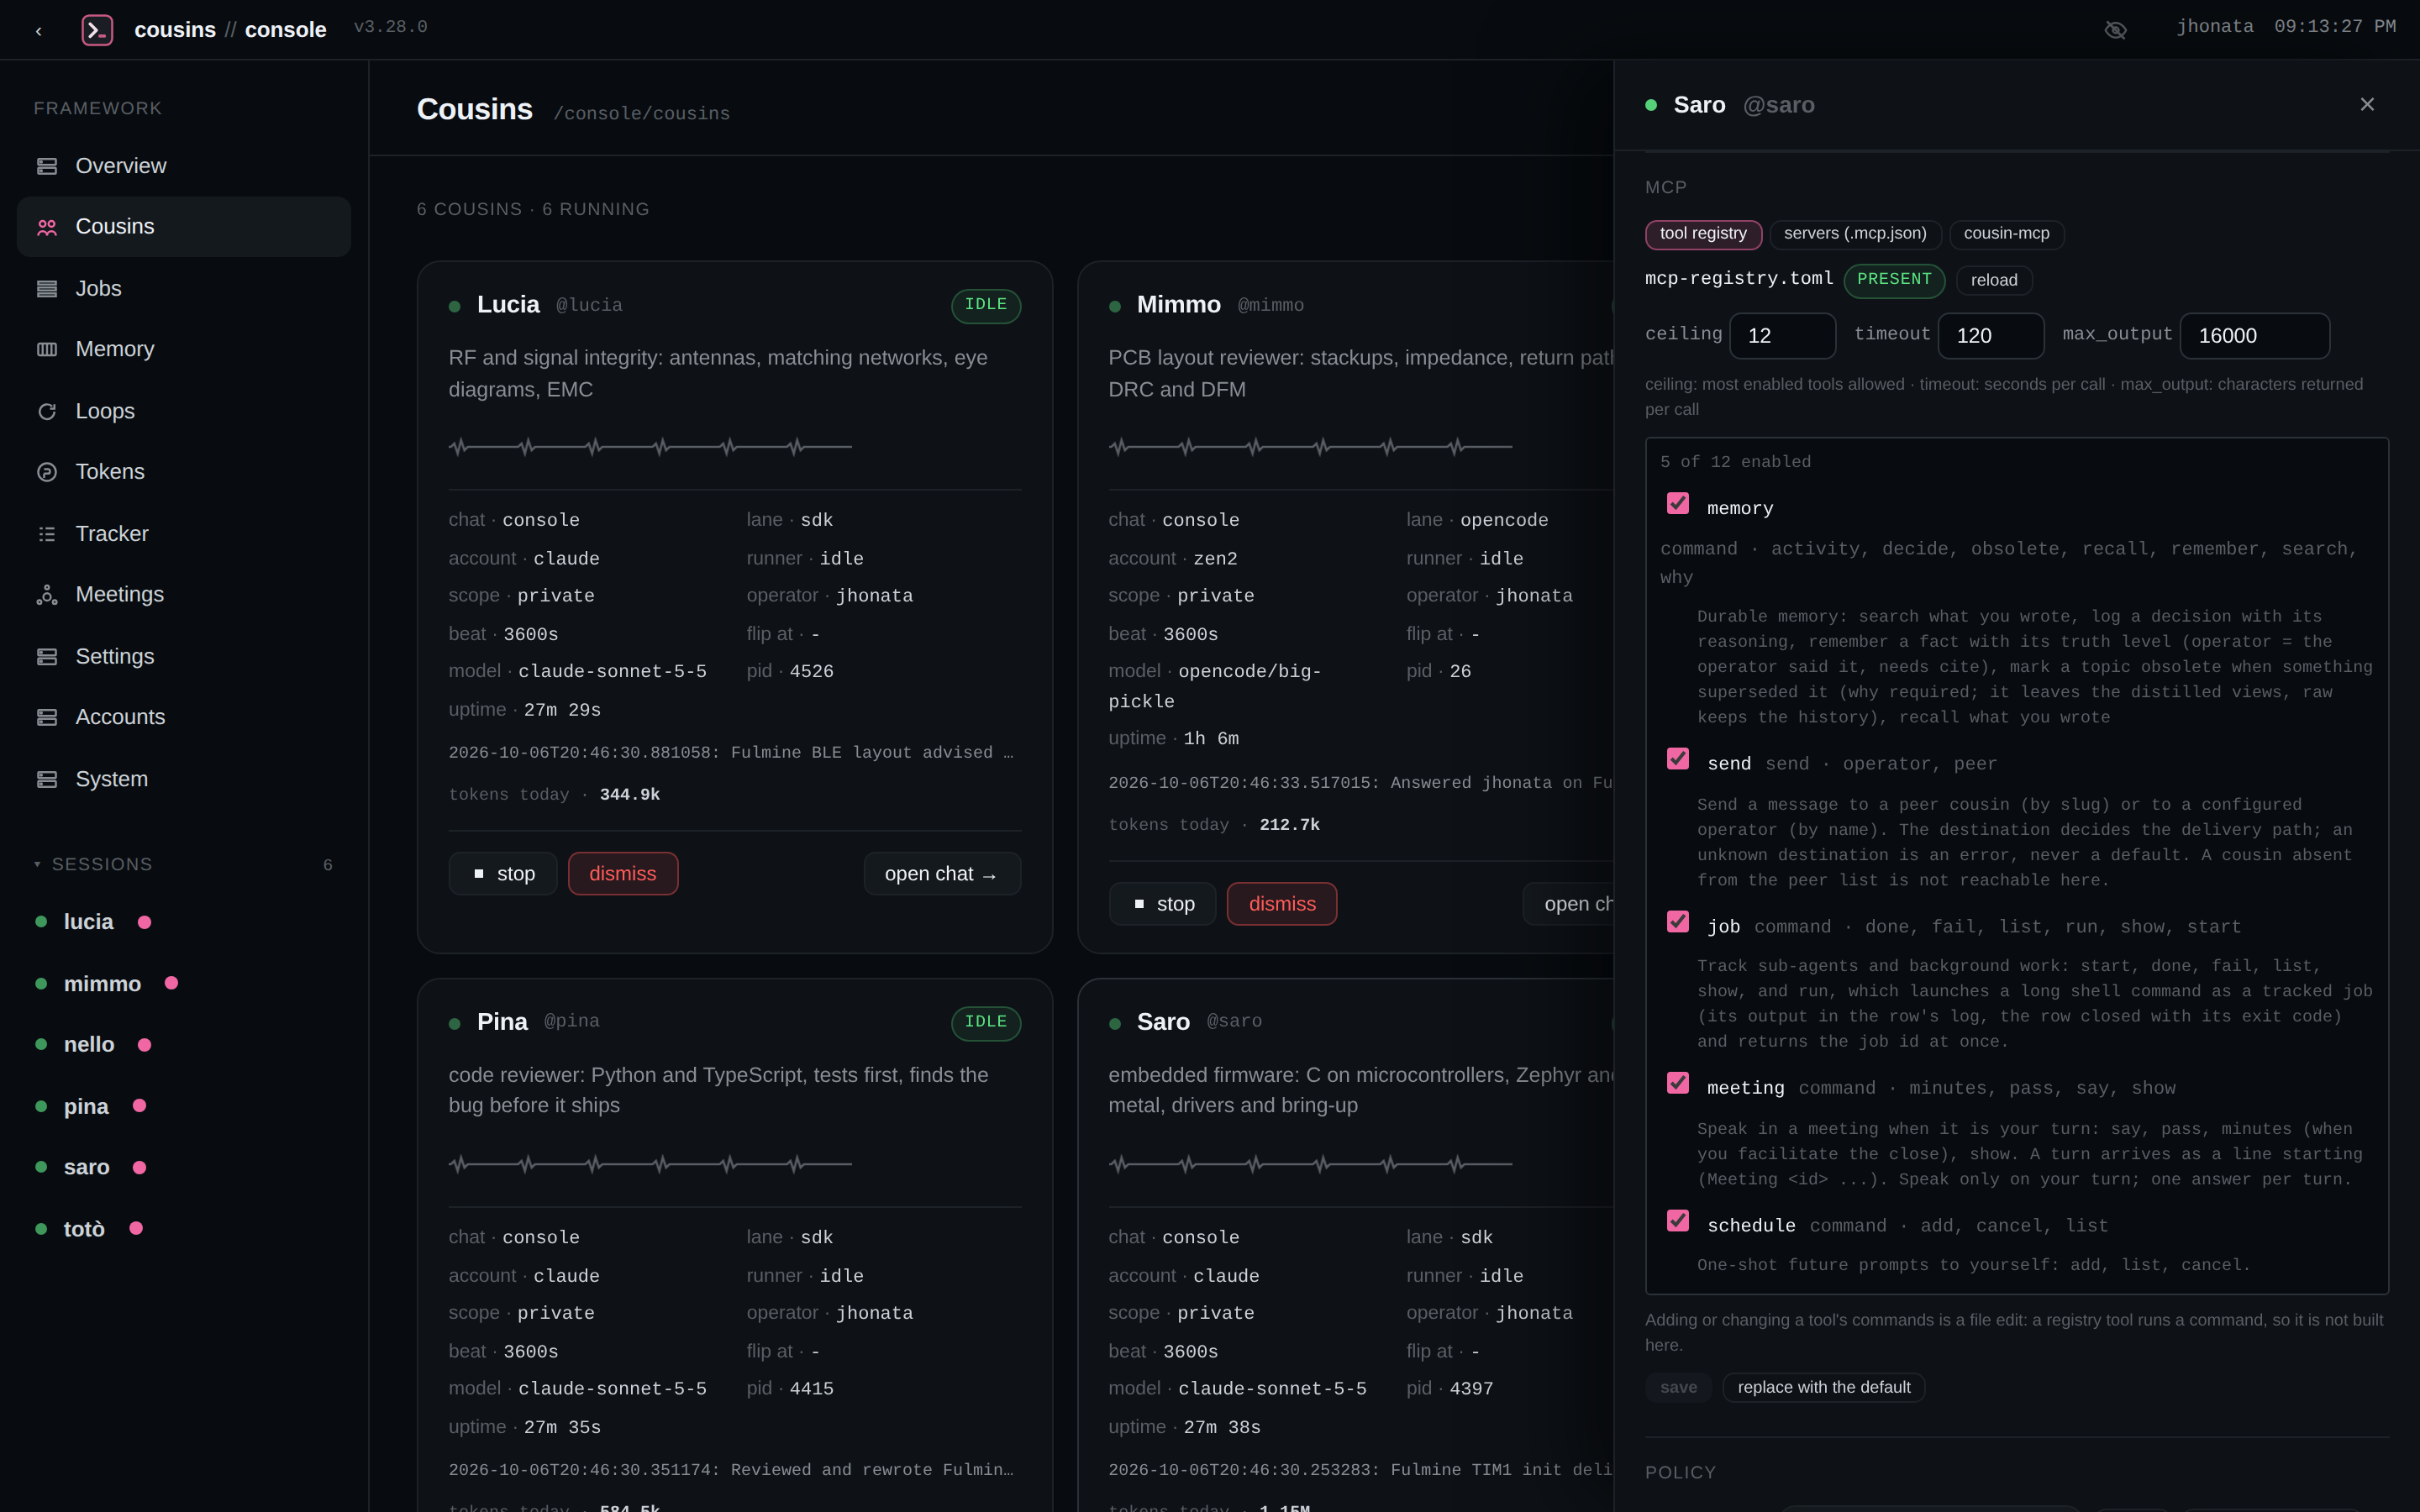Open the totò session in the sidebar

point(184,1229)
